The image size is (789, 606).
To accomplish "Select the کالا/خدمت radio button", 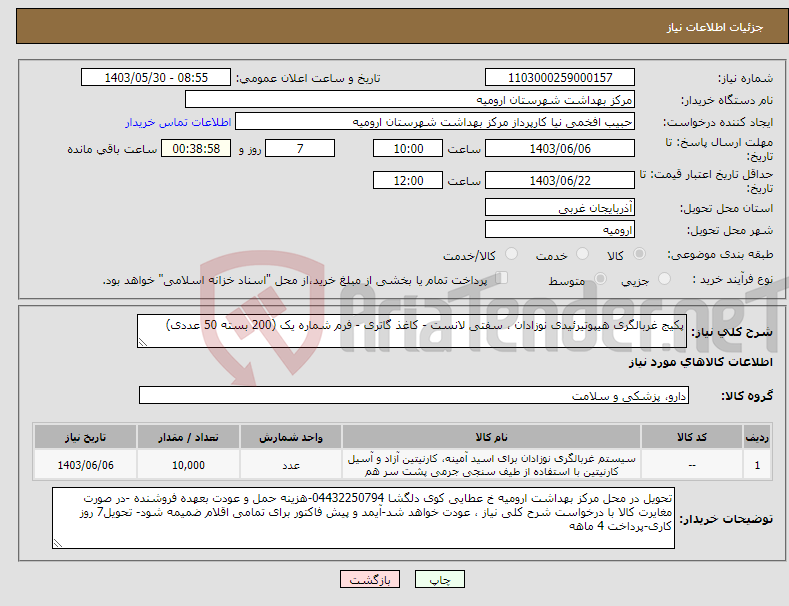I will click(x=511, y=254).
